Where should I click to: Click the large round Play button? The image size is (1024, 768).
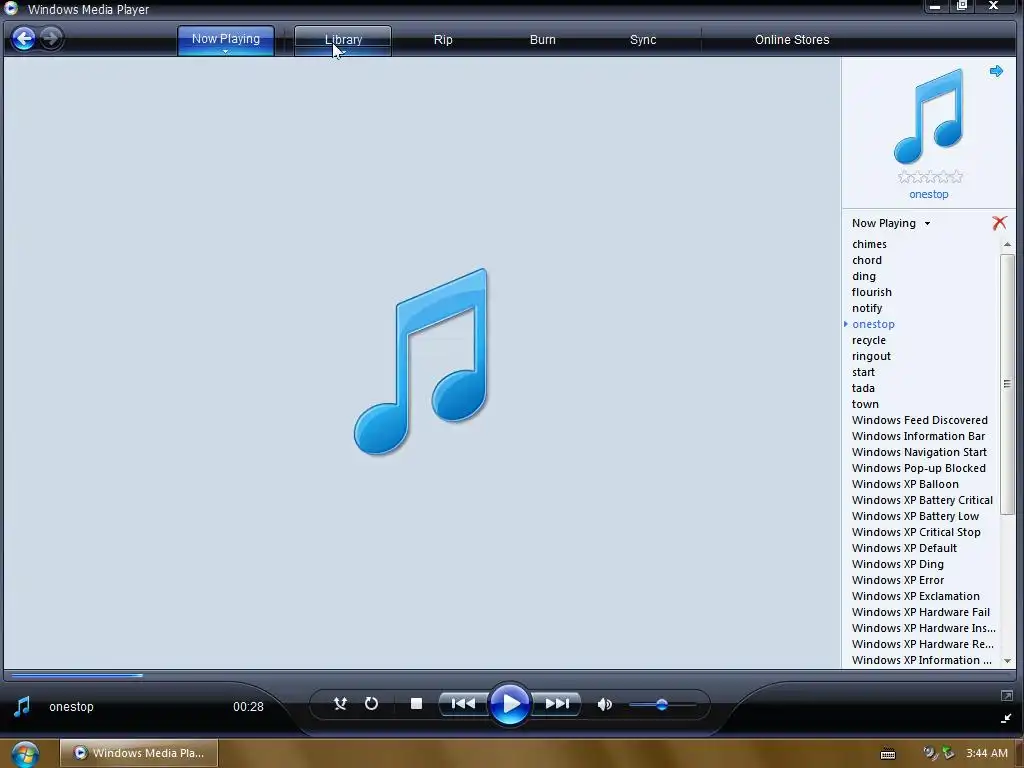[x=509, y=703]
